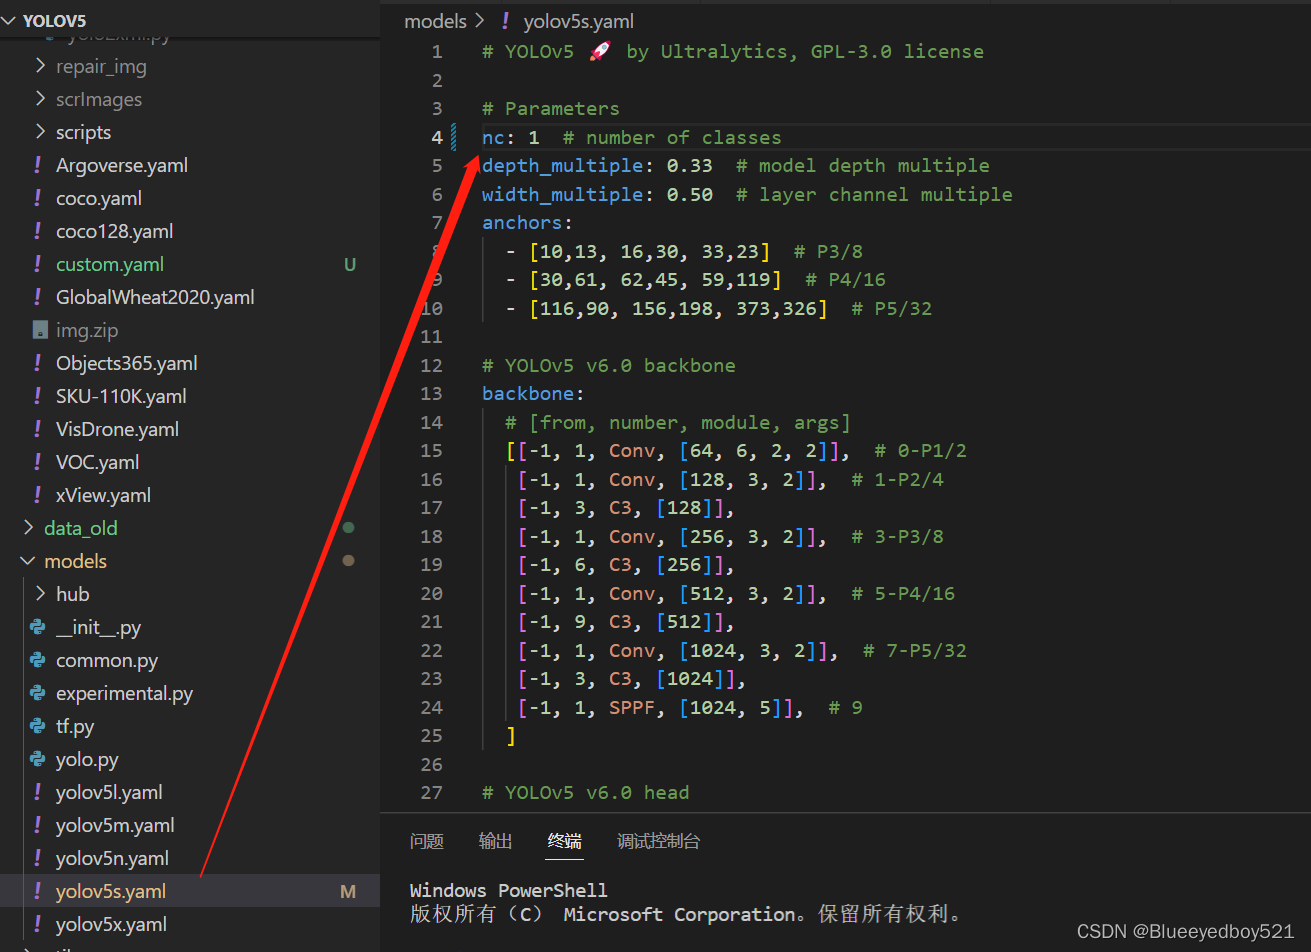Click the zip file icon for img.zip
The image size is (1311, 952).
39,330
